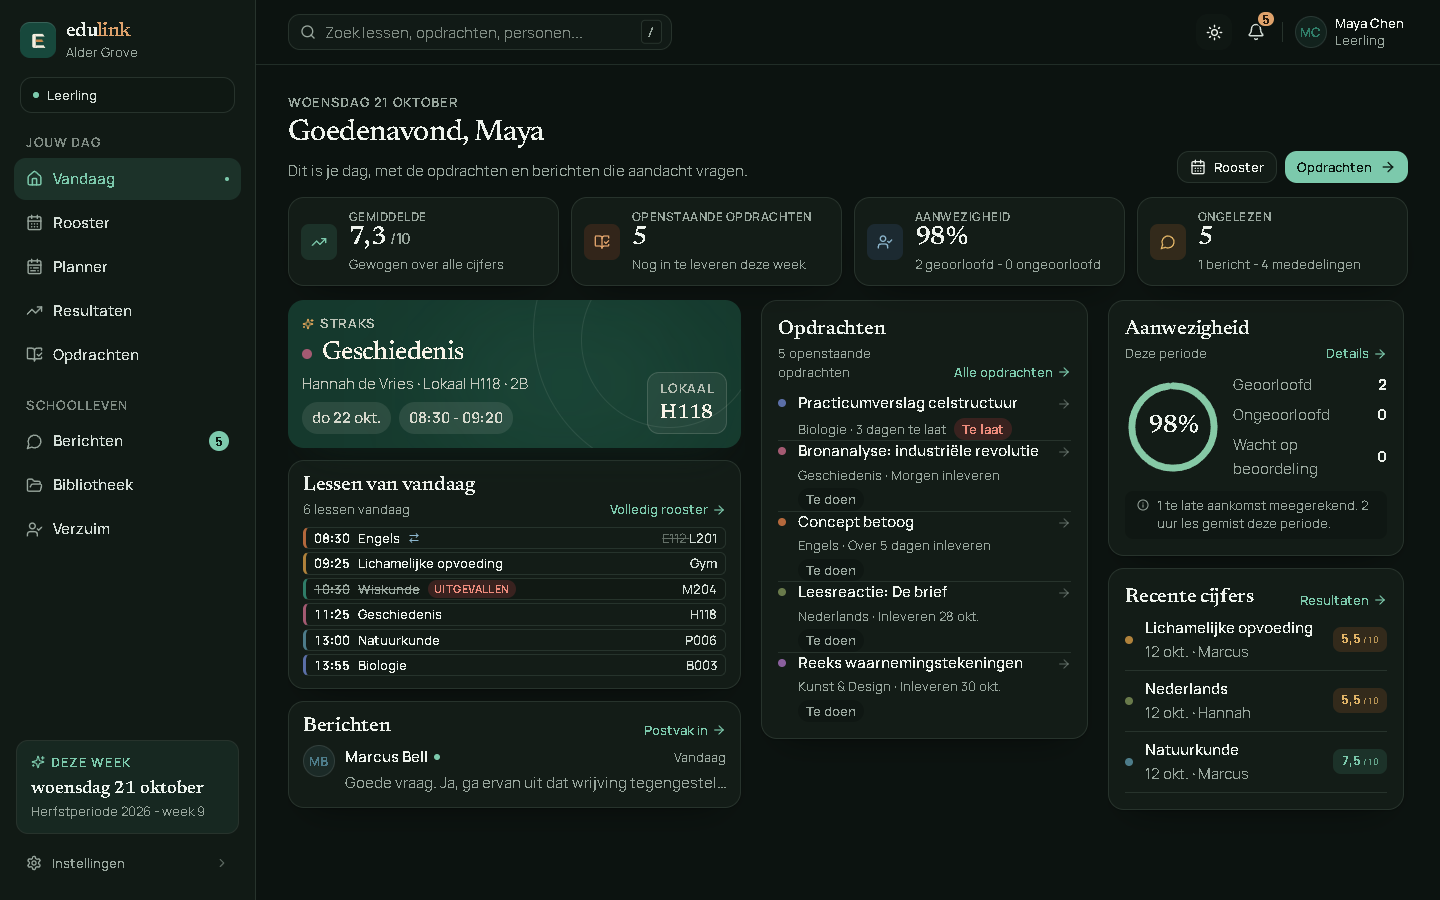The height and width of the screenshot is (900, 1440).
Task: Open Opdrachten in the sidebar
Action: tap(127, 355)
